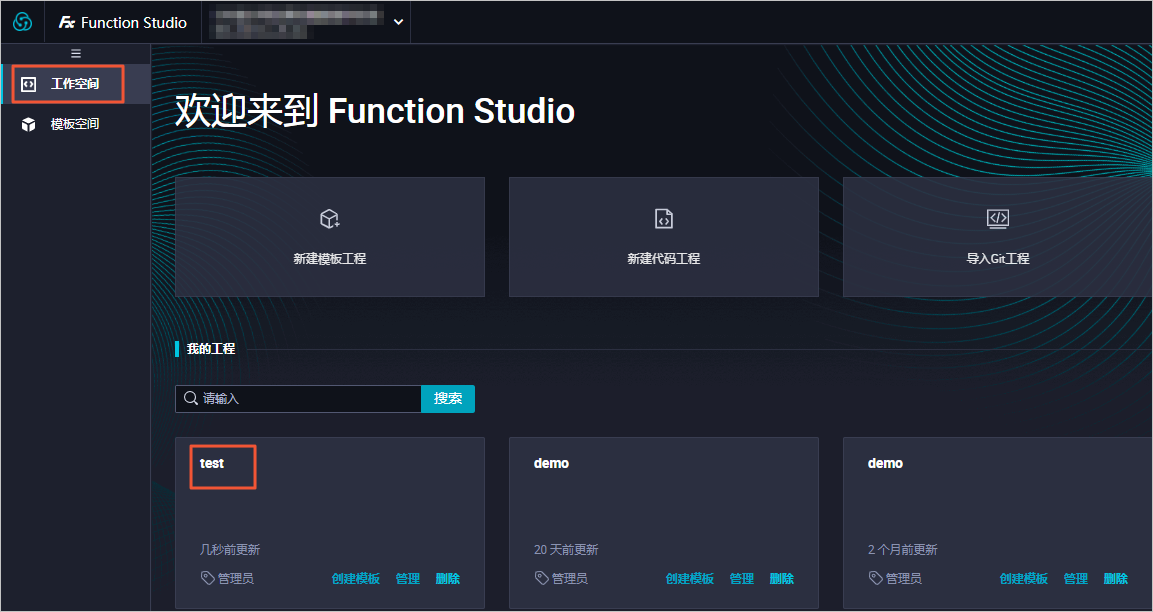Click 20 天前更新 text

[x=566, y=550]
